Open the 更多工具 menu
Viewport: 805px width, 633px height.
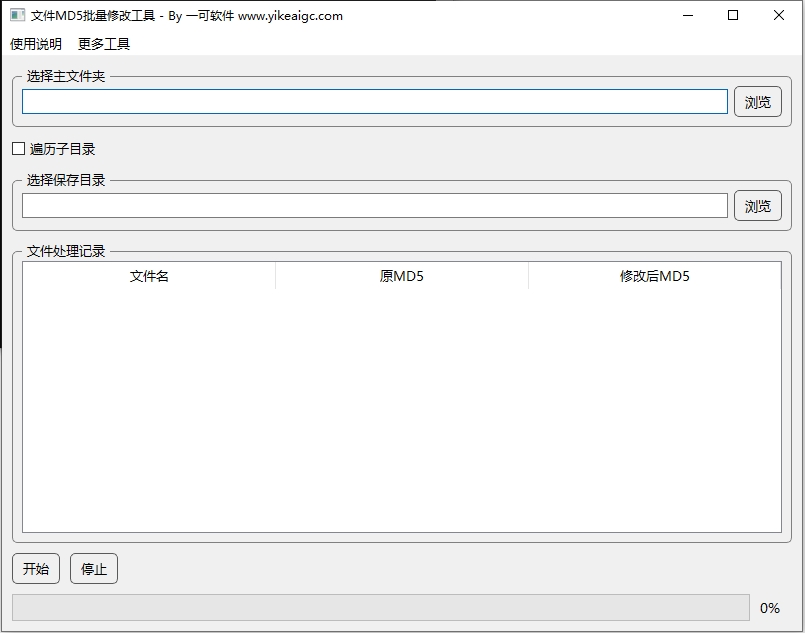pyautogui.click(x=104, y=44)
